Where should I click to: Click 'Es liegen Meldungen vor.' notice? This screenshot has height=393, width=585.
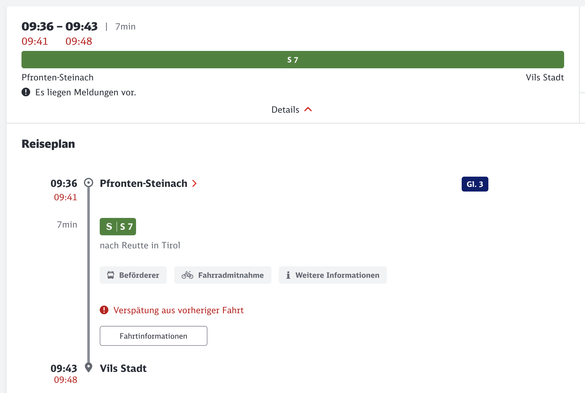tap(85, 92)
